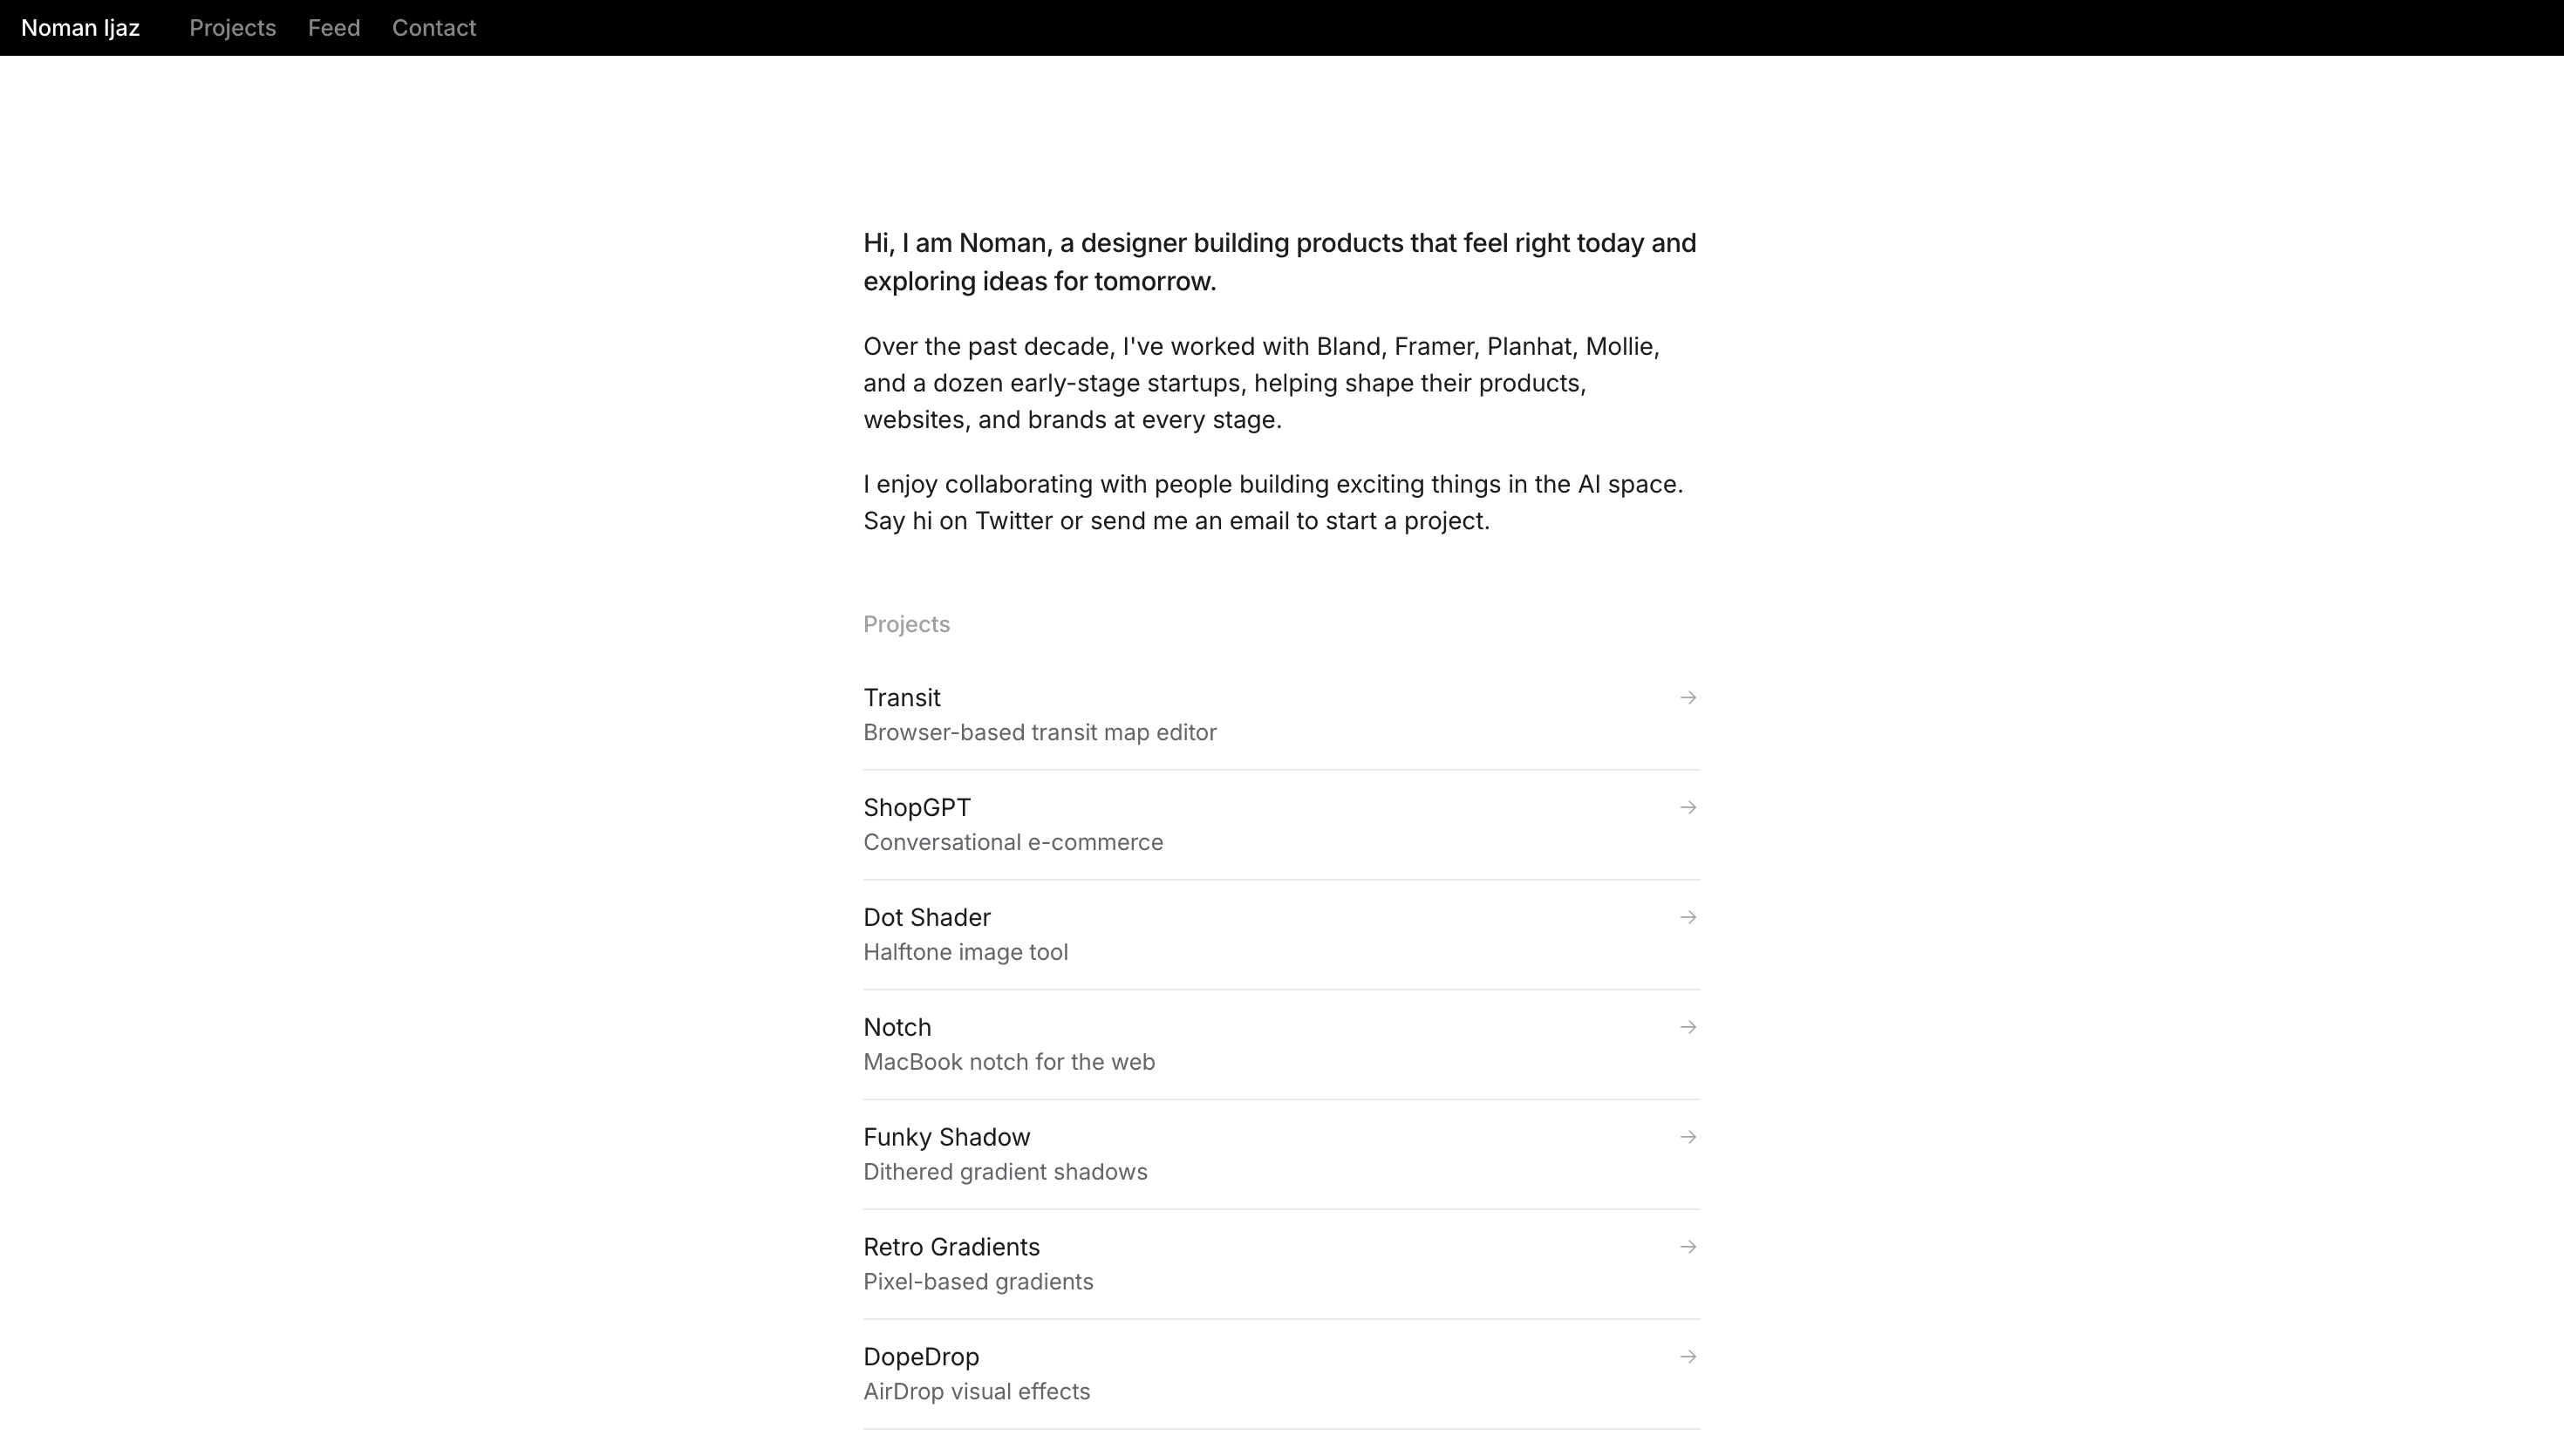Open the Projects nav menu item
This screenshot has height=1456, width=2564.
pyautogui.click(x=232, y=28)
